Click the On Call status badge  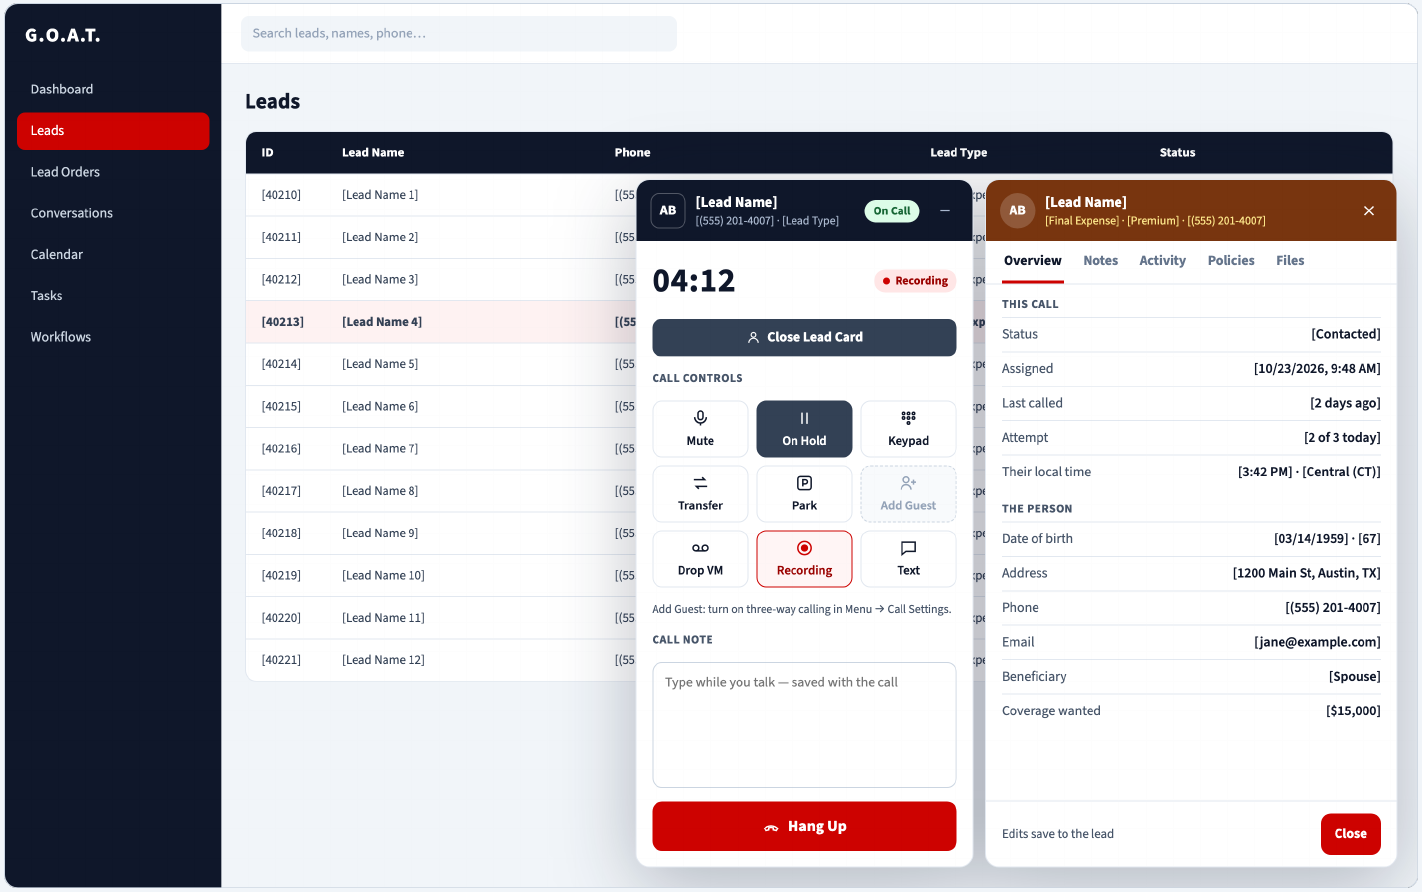892,211
